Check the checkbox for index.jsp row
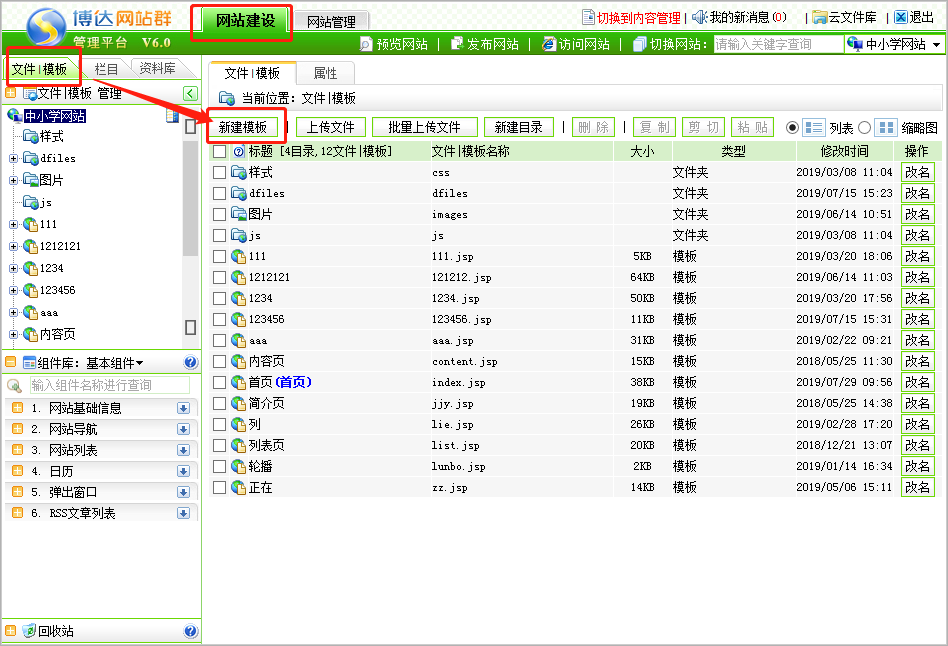Viewport: 948px width, 646px height. [220, 383]
